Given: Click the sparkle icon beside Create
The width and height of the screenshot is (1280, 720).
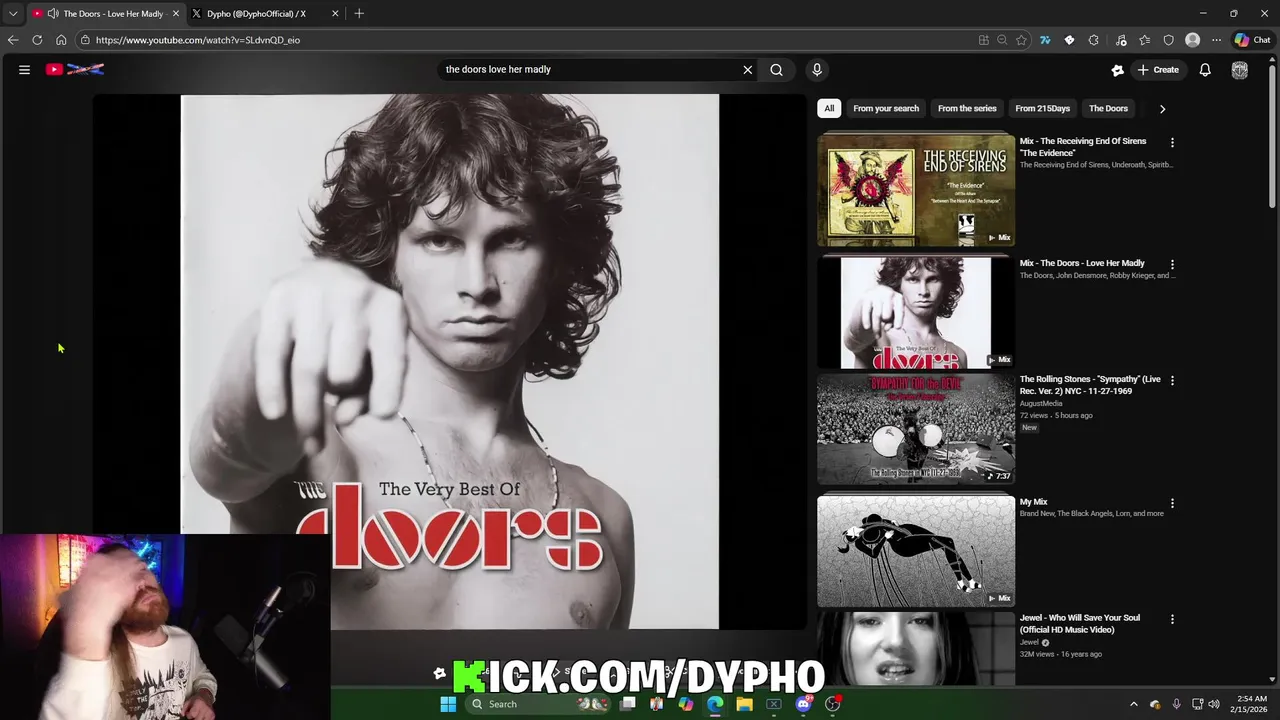Looking at the screenshot, I should click(x=1117, y=70).
